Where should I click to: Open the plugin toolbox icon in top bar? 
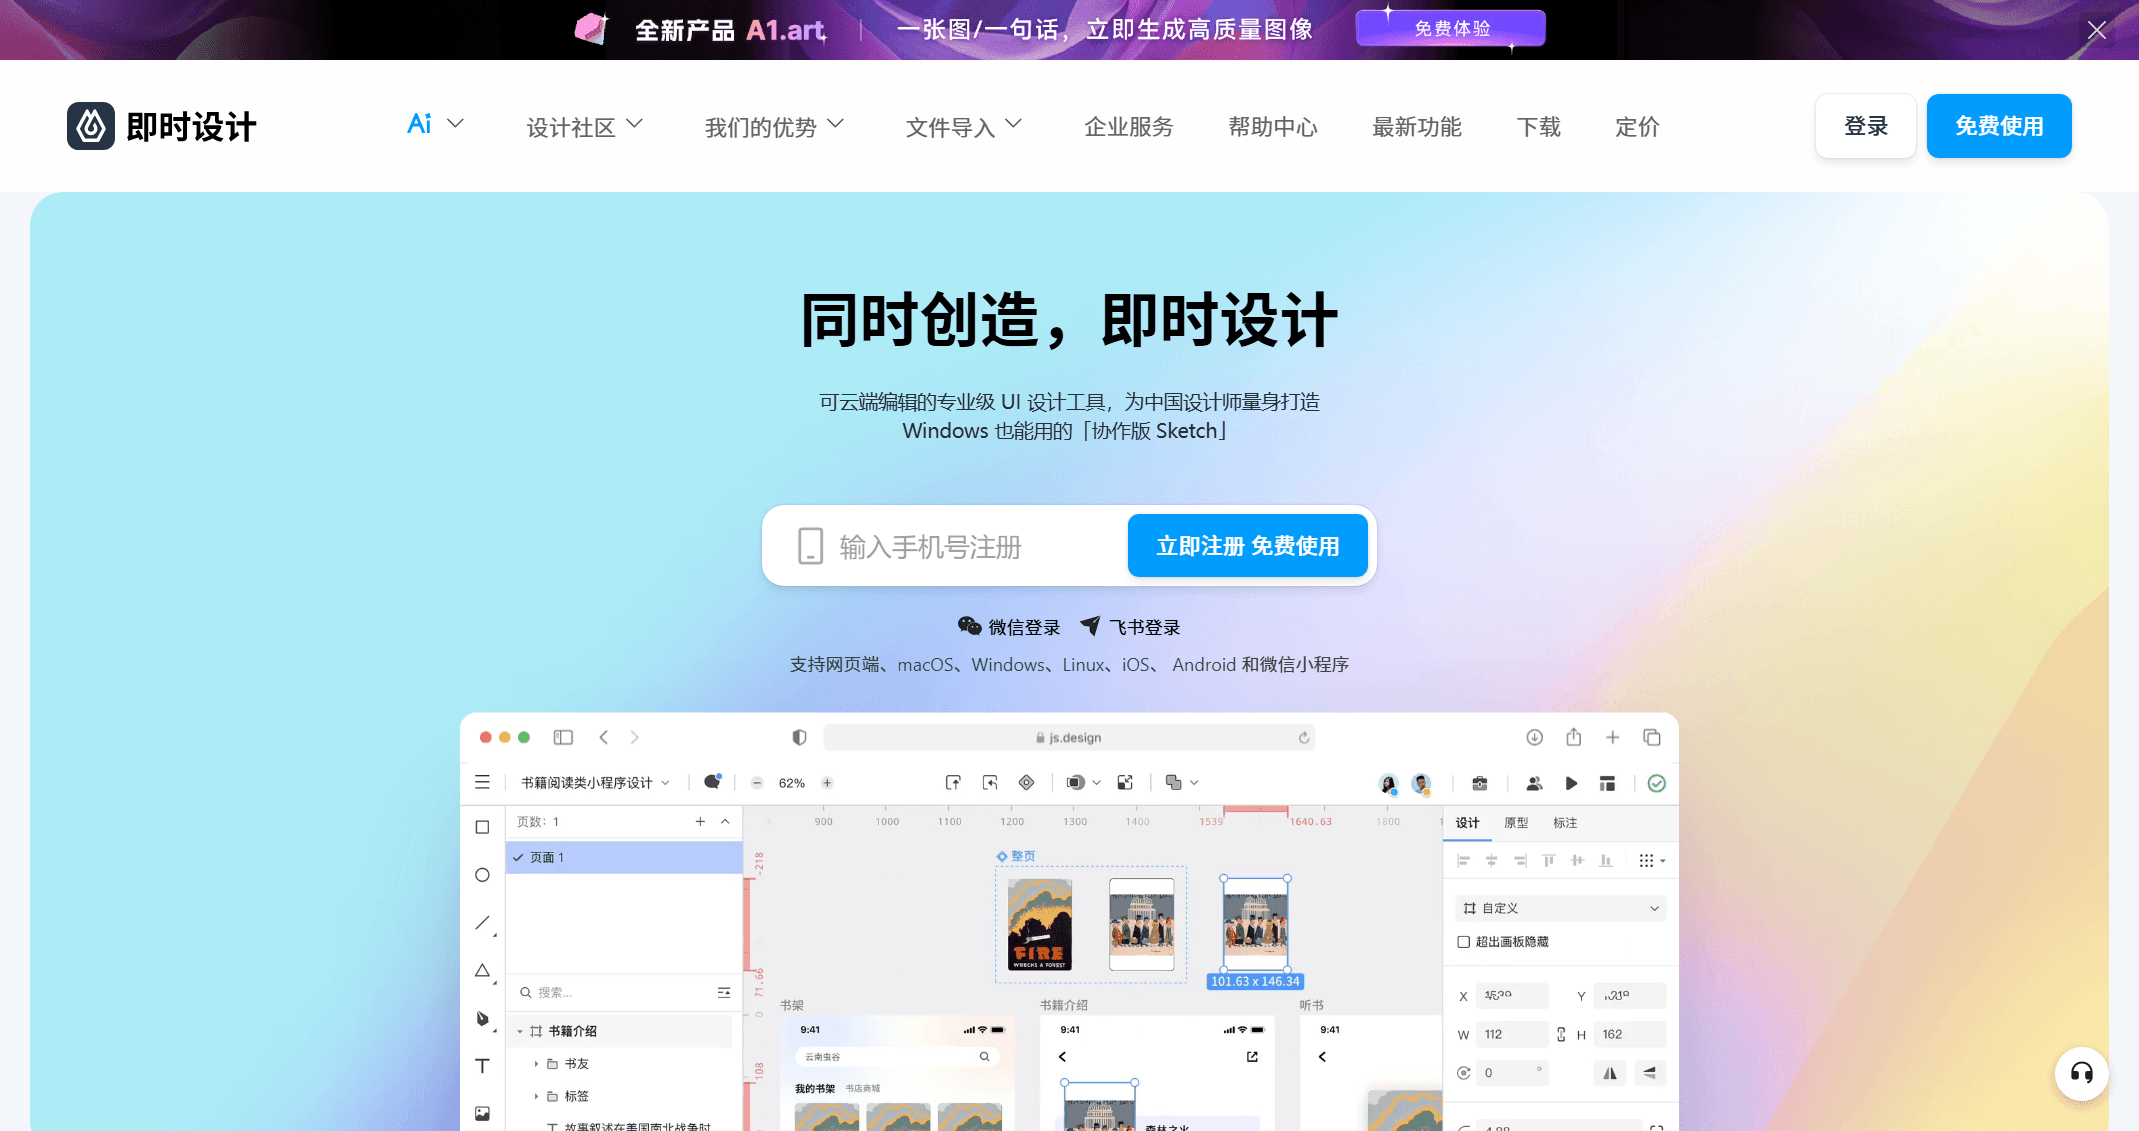click(x=1480, y=782)
